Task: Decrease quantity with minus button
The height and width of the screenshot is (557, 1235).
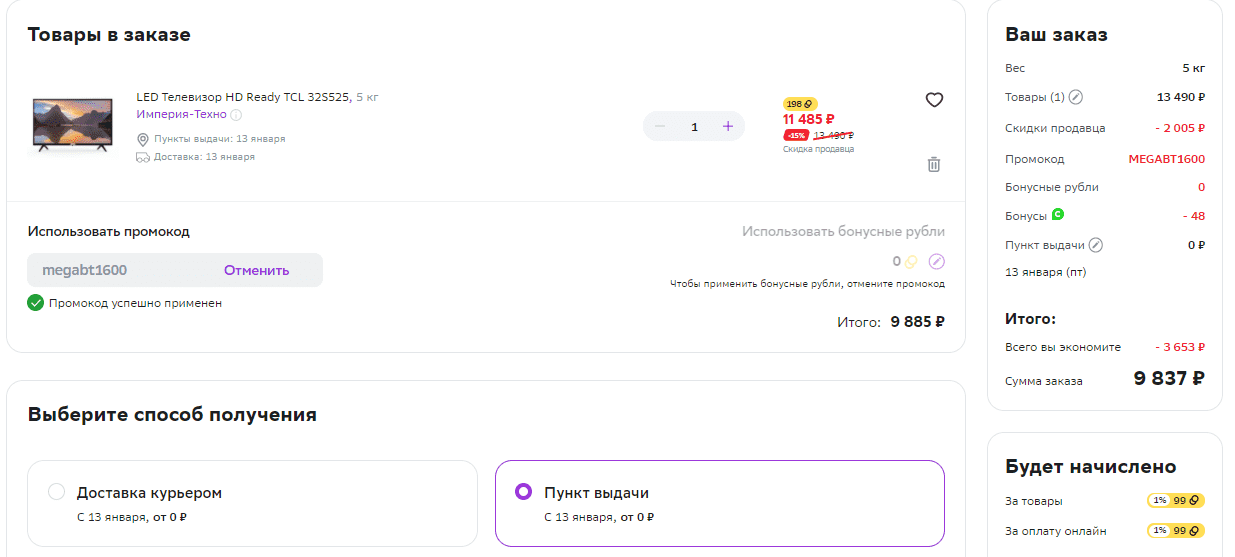Action: click(x=660, y=126)
